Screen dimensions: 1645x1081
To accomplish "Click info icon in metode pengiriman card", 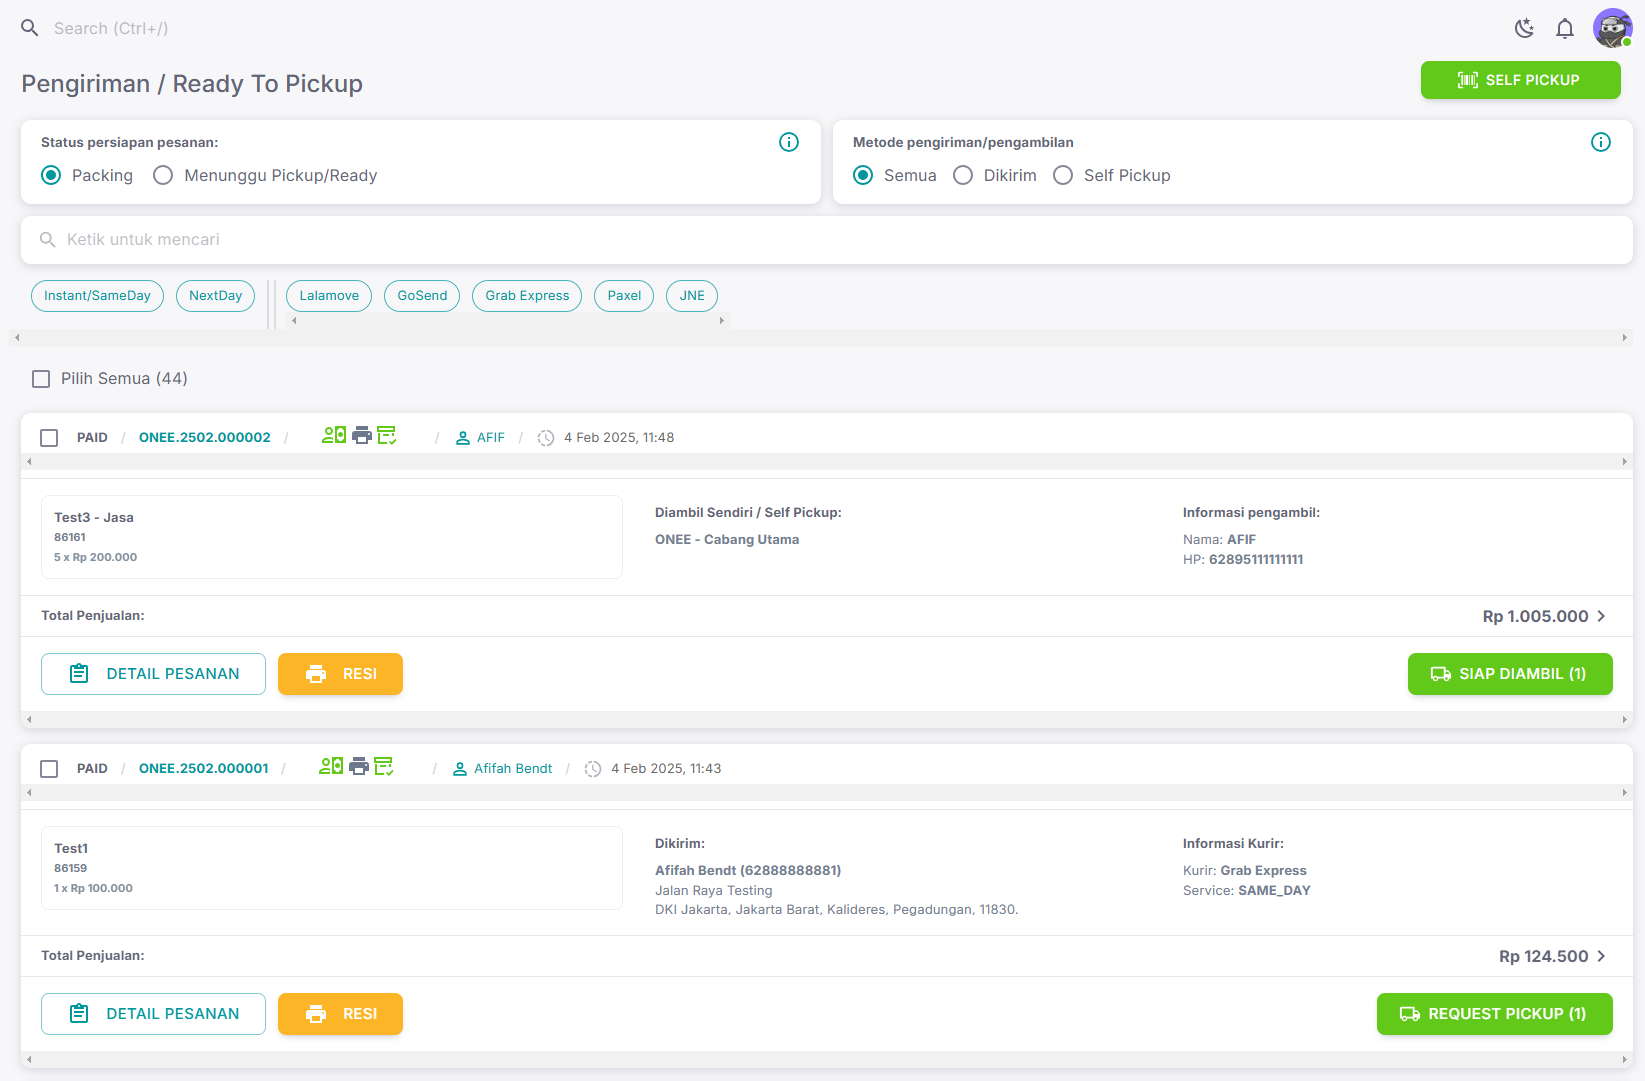I will click(x=1601, y=142).
